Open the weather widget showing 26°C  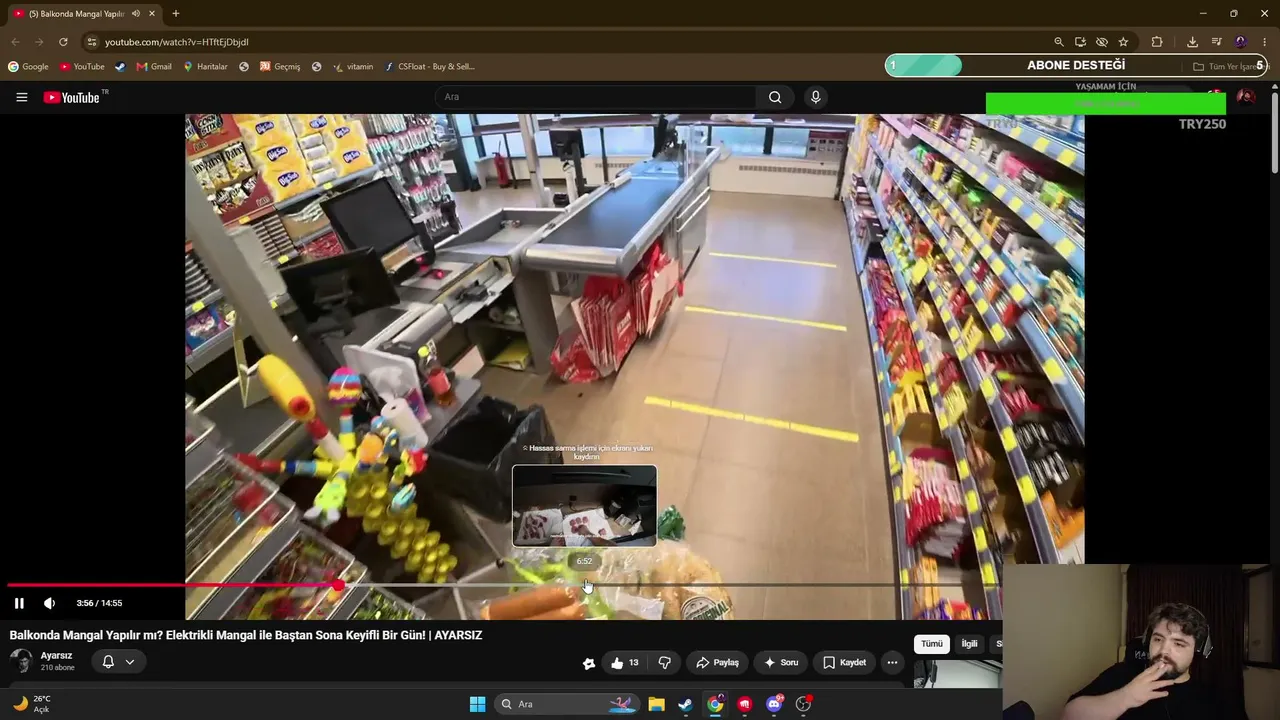tap(31, 704)
